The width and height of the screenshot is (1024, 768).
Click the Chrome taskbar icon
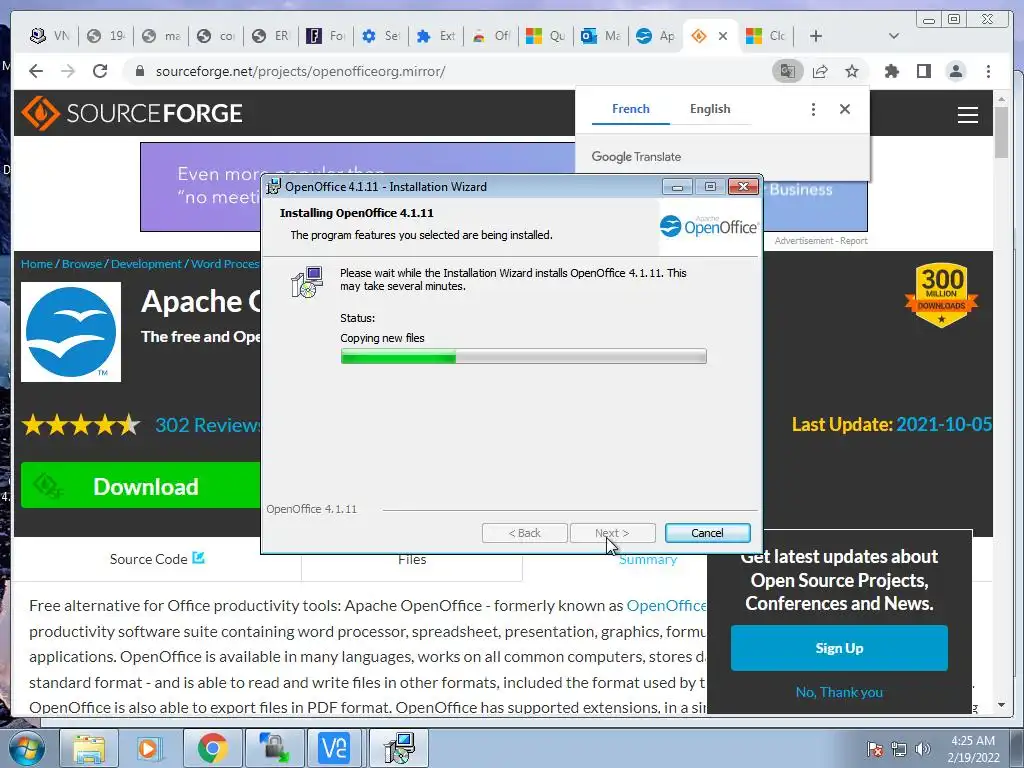click(x=212, y=748)
